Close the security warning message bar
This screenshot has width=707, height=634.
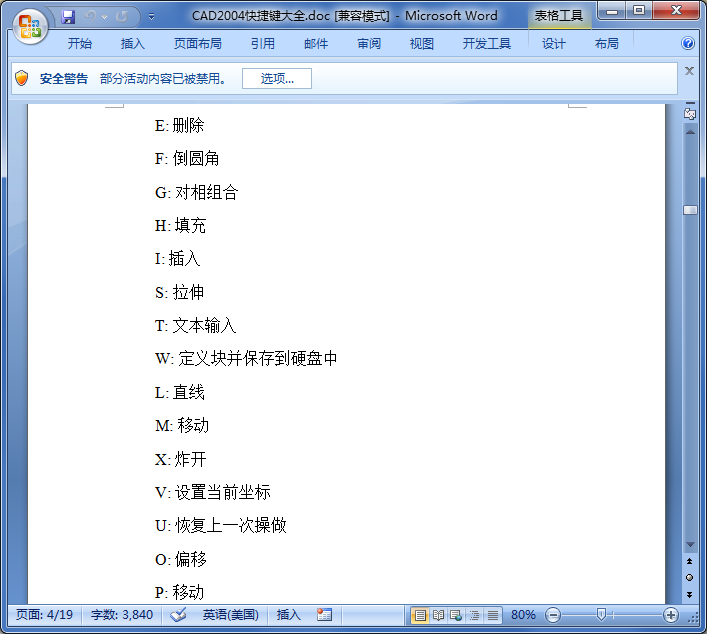pos(689,71)
